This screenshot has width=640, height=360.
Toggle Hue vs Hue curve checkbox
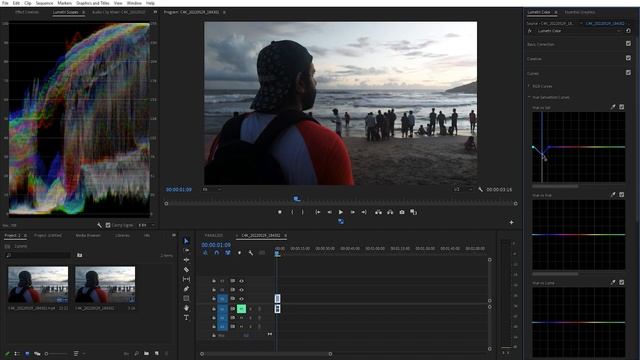[622, 195]
